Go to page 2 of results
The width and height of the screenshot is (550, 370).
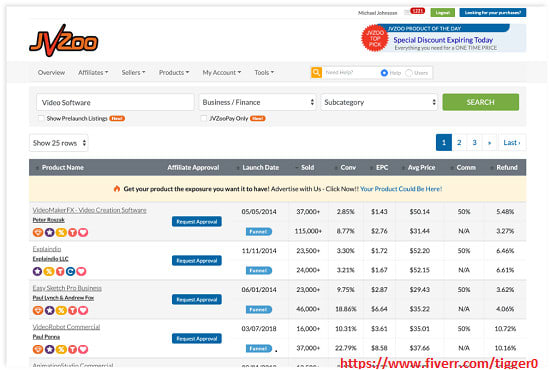coord(459,143)
